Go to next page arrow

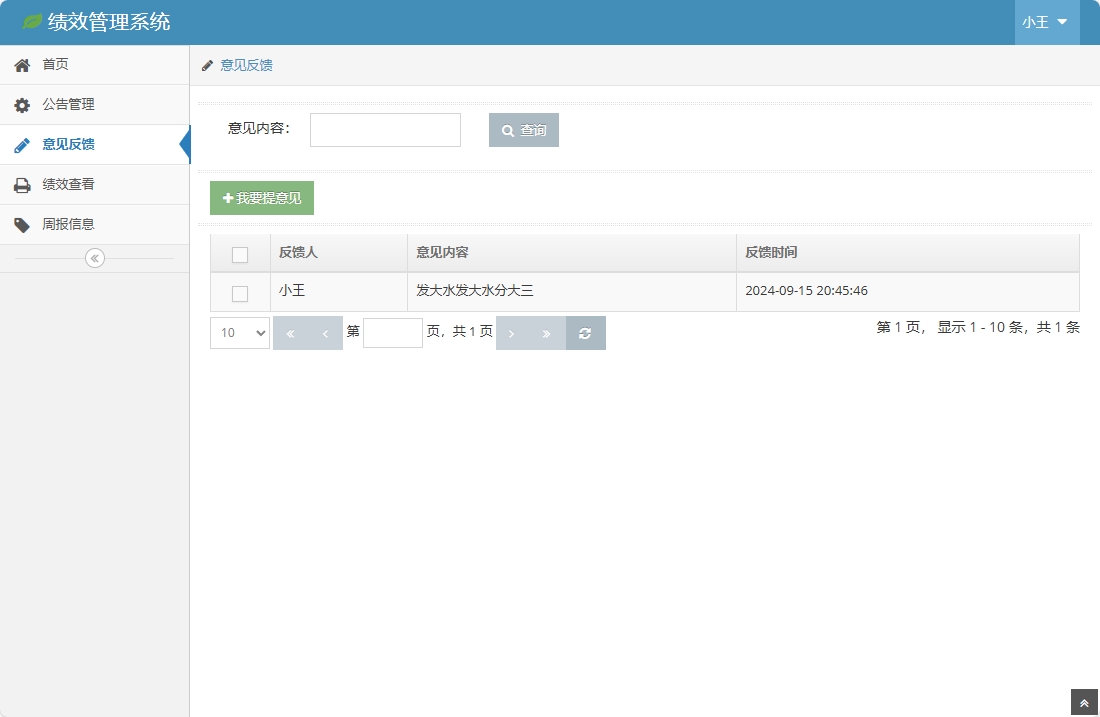click(x=512, y=333)
